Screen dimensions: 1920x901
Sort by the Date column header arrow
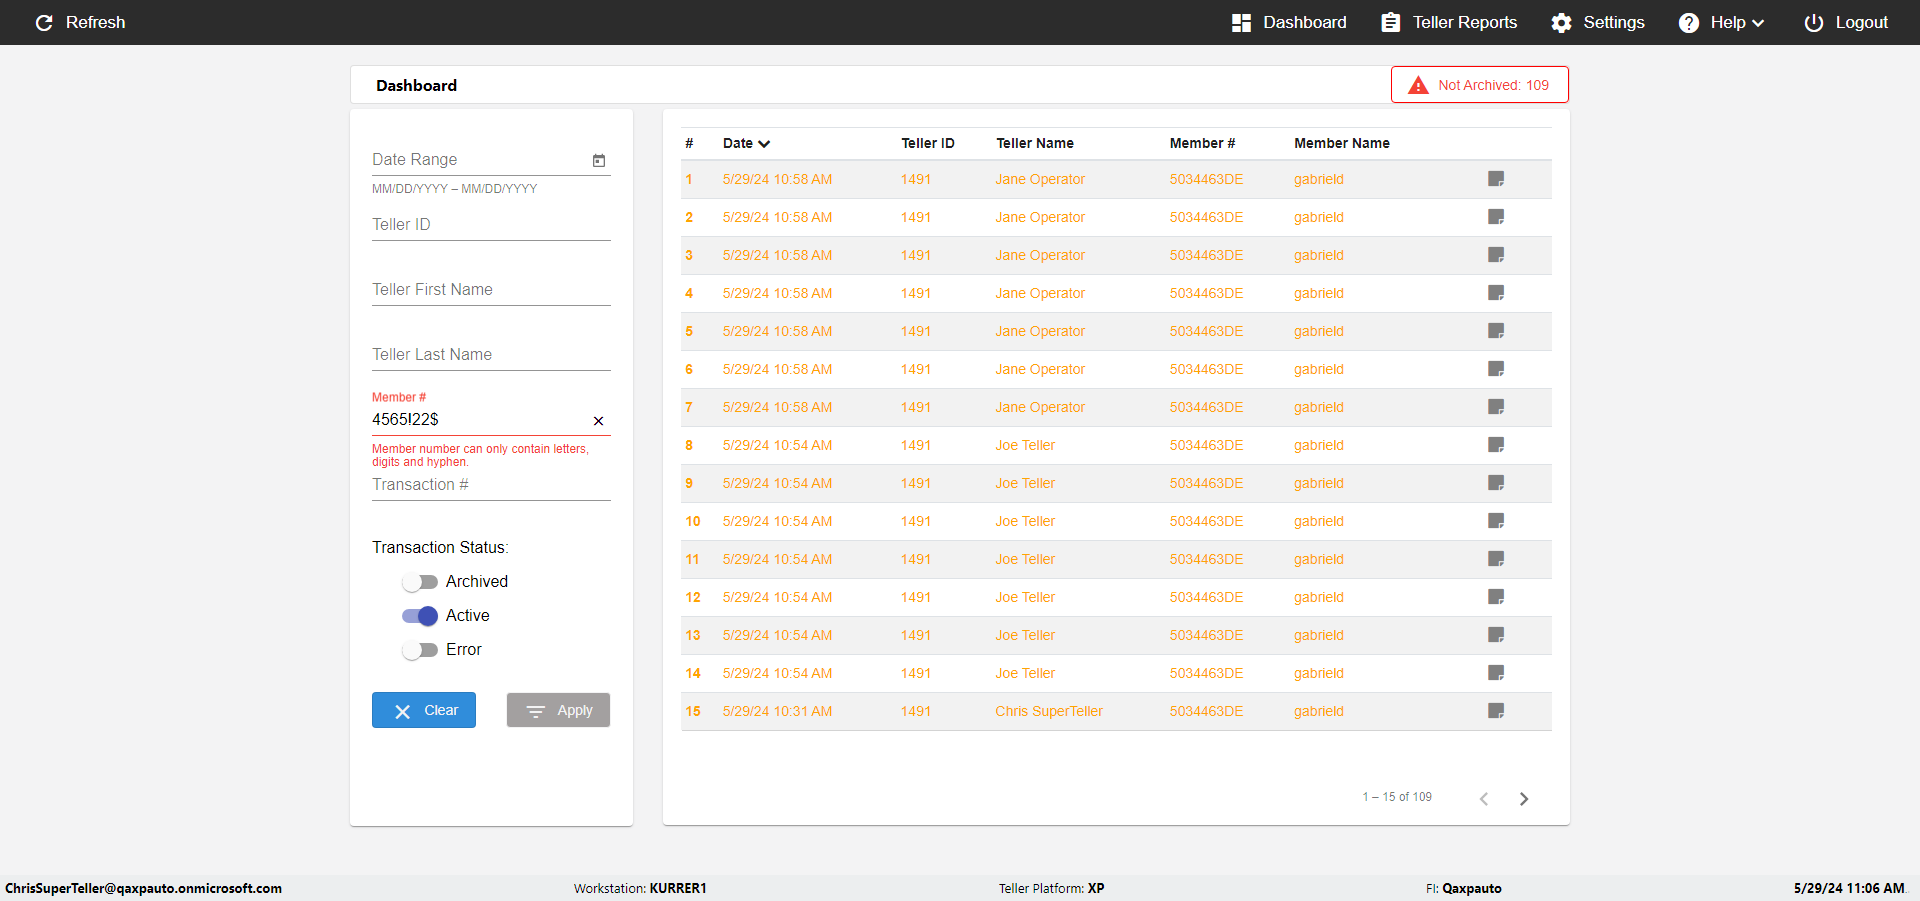pyautogui.click(x=764, y=144)
